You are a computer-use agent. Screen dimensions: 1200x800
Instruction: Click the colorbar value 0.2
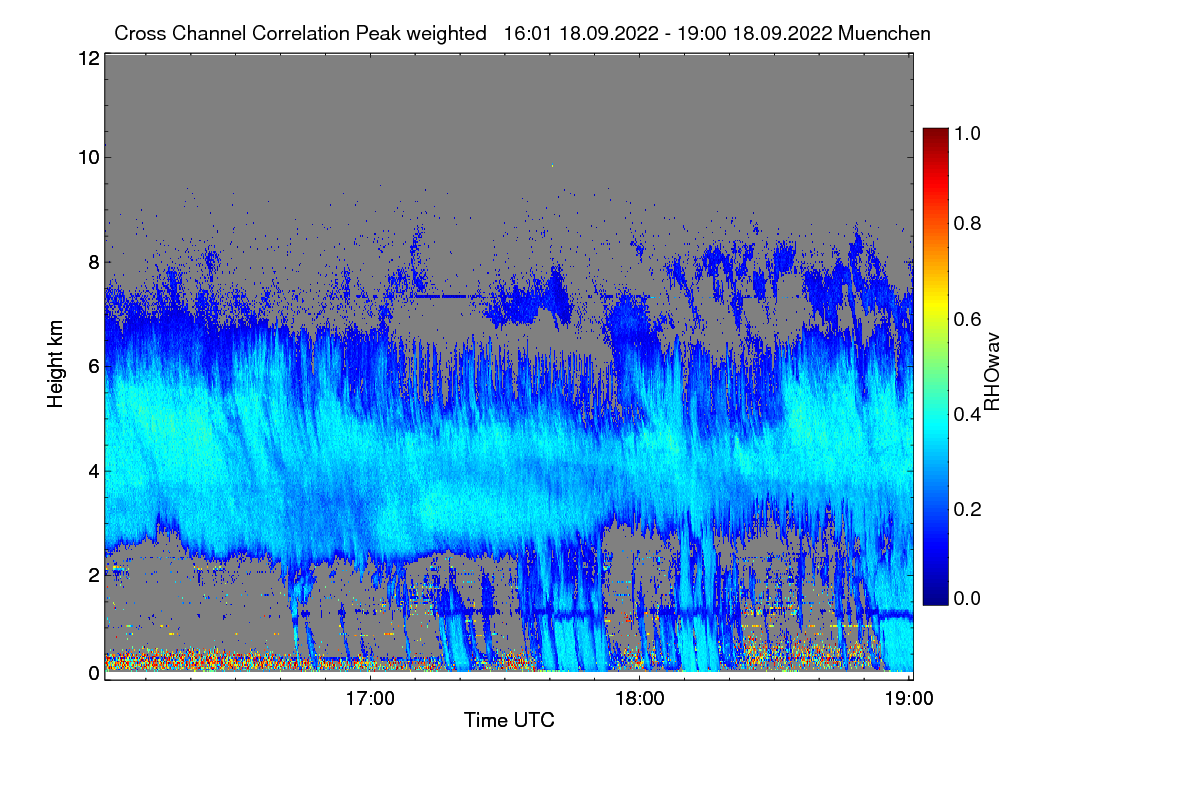(969, 510)
